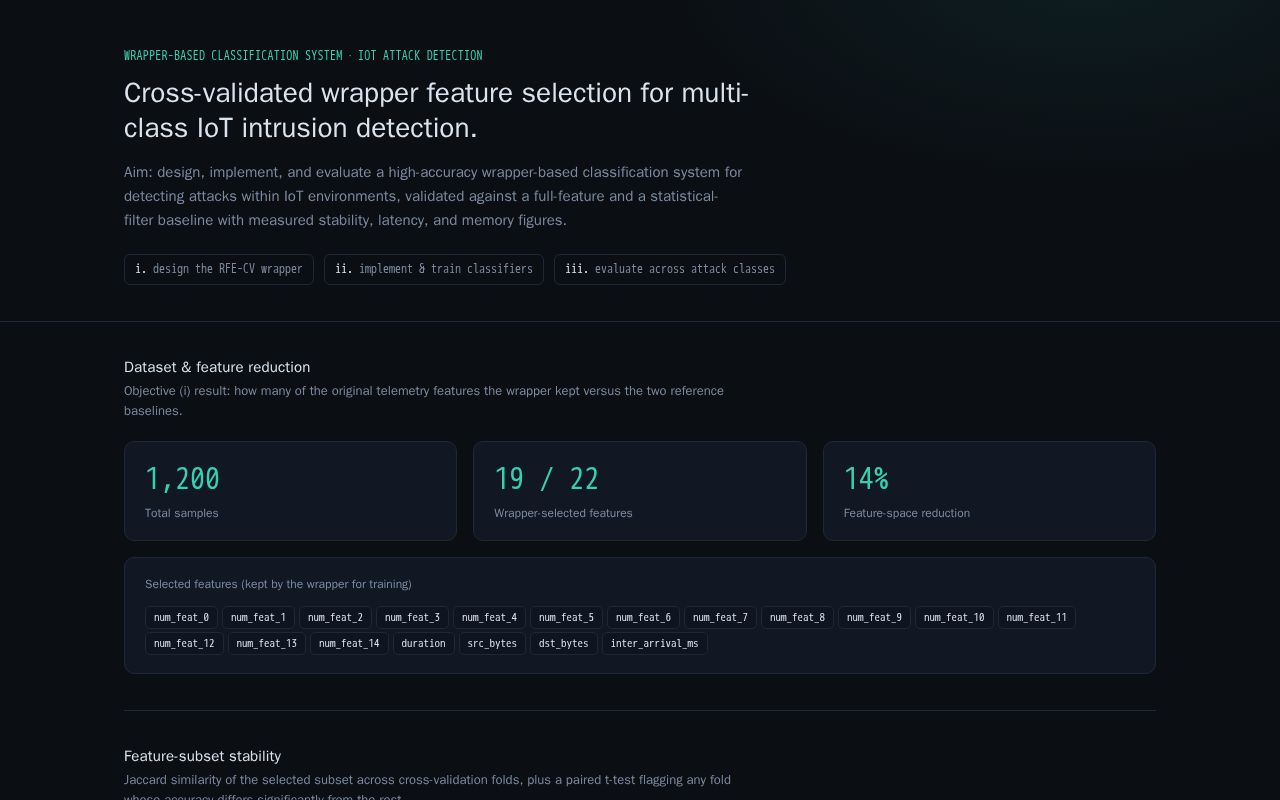This screenshot has width=1280, height=800.
Task: Click the 'Objective (i) result' description text
Action: [424, 401]
